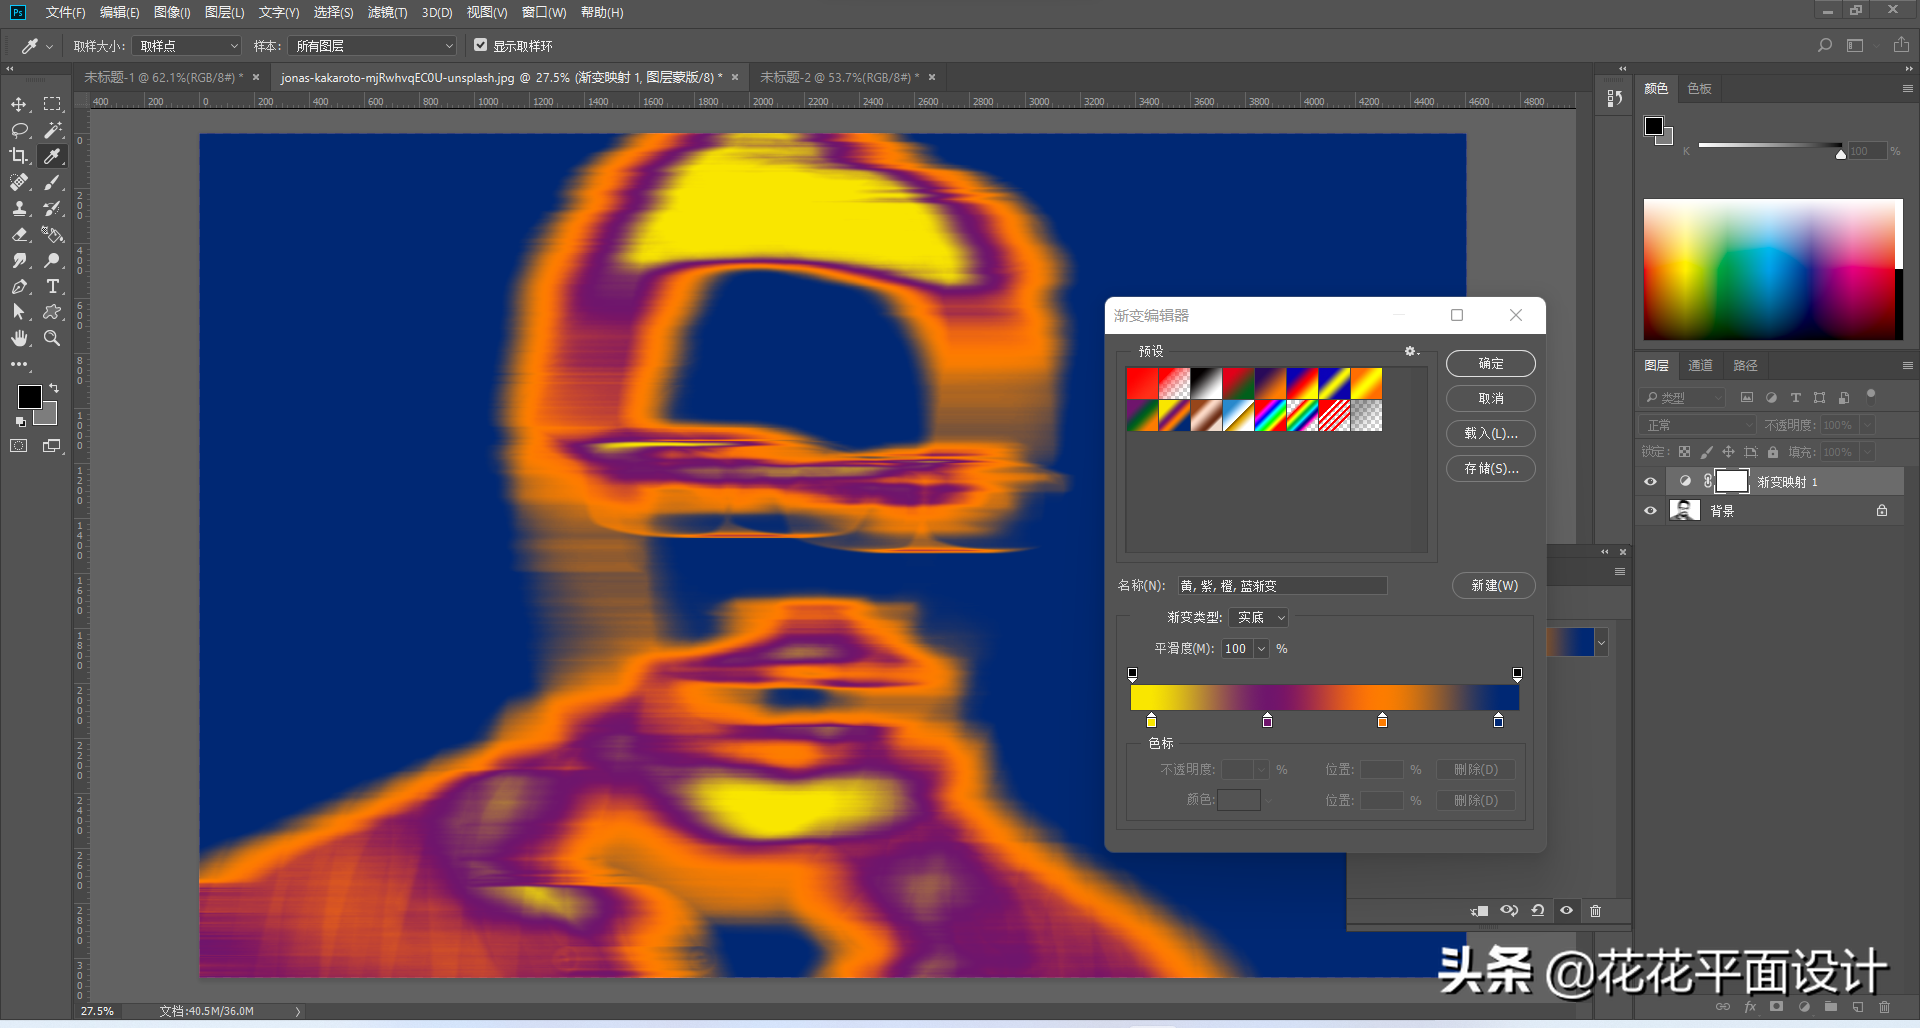Select the Eraser tool
The image size is (1920, 1028).
[x=19, y=234]
